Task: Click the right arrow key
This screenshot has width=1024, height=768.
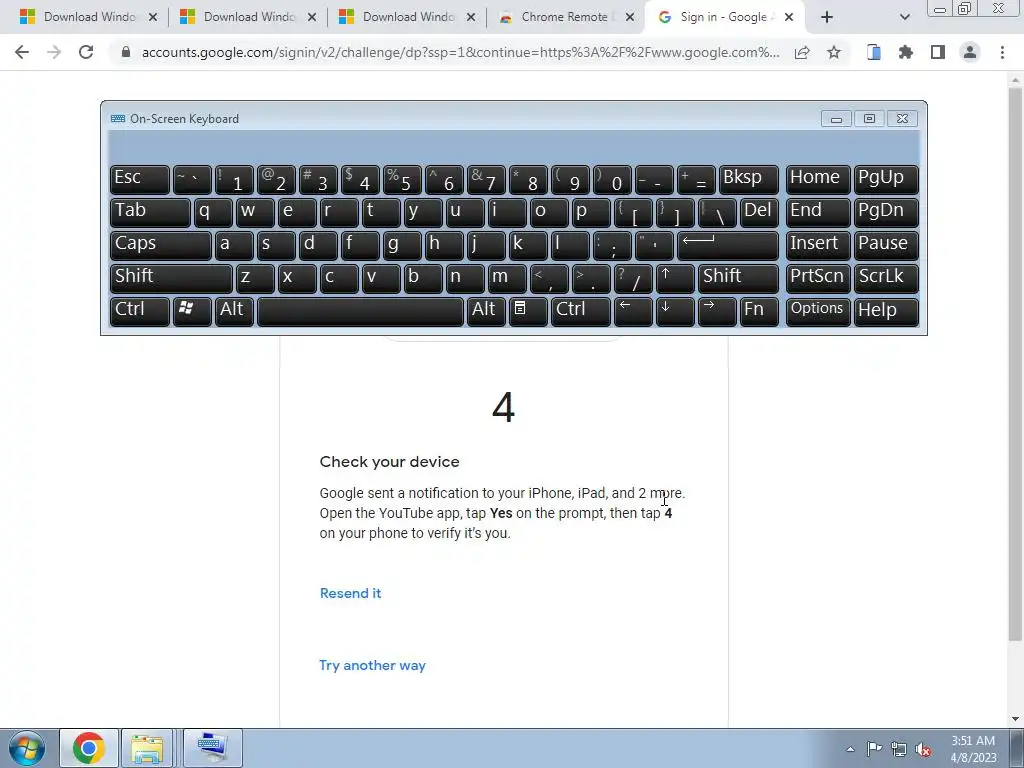Action: click(717, 310)
